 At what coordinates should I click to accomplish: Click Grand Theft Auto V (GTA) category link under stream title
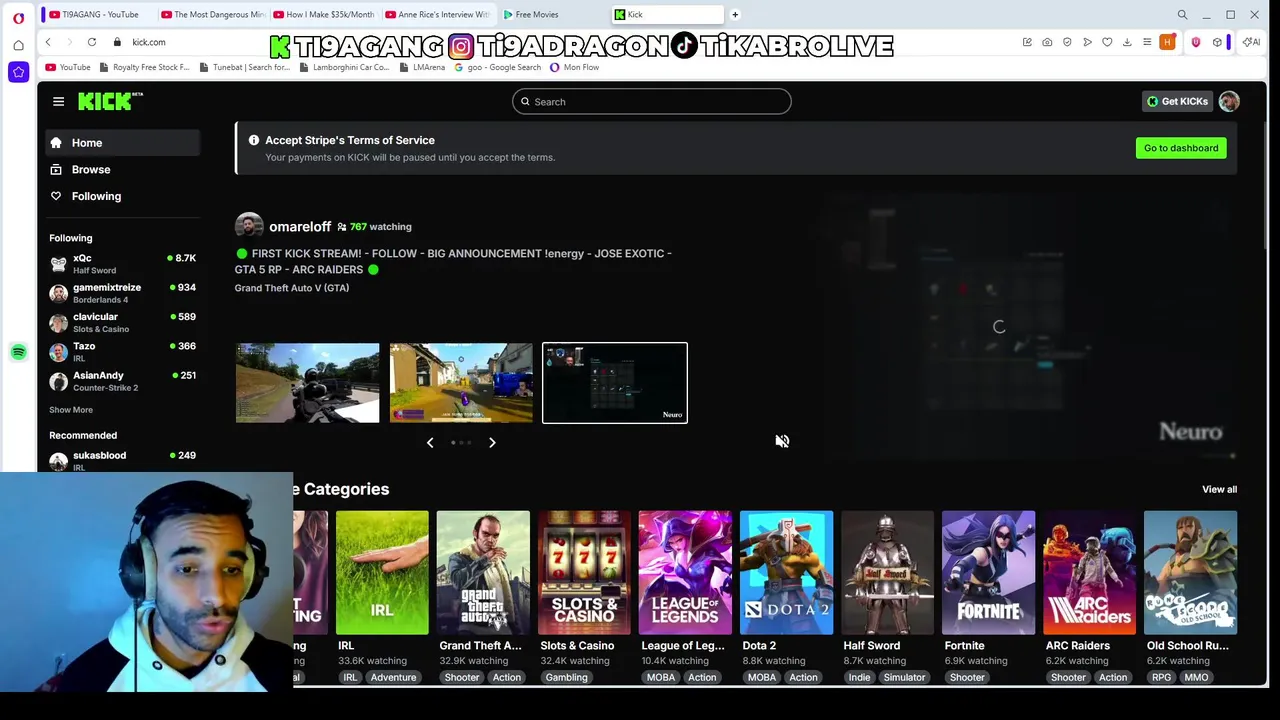coord(292,288)
